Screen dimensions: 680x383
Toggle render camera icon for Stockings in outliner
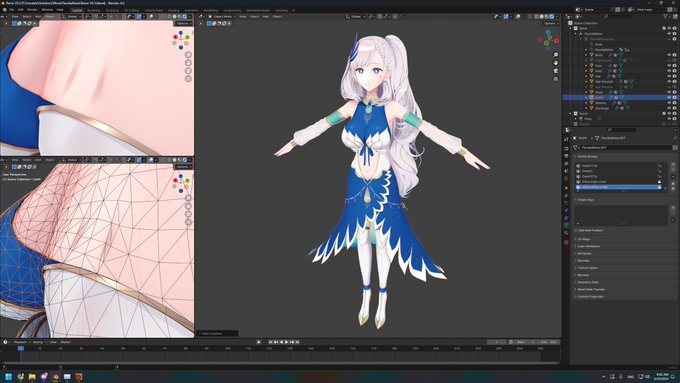674,108
